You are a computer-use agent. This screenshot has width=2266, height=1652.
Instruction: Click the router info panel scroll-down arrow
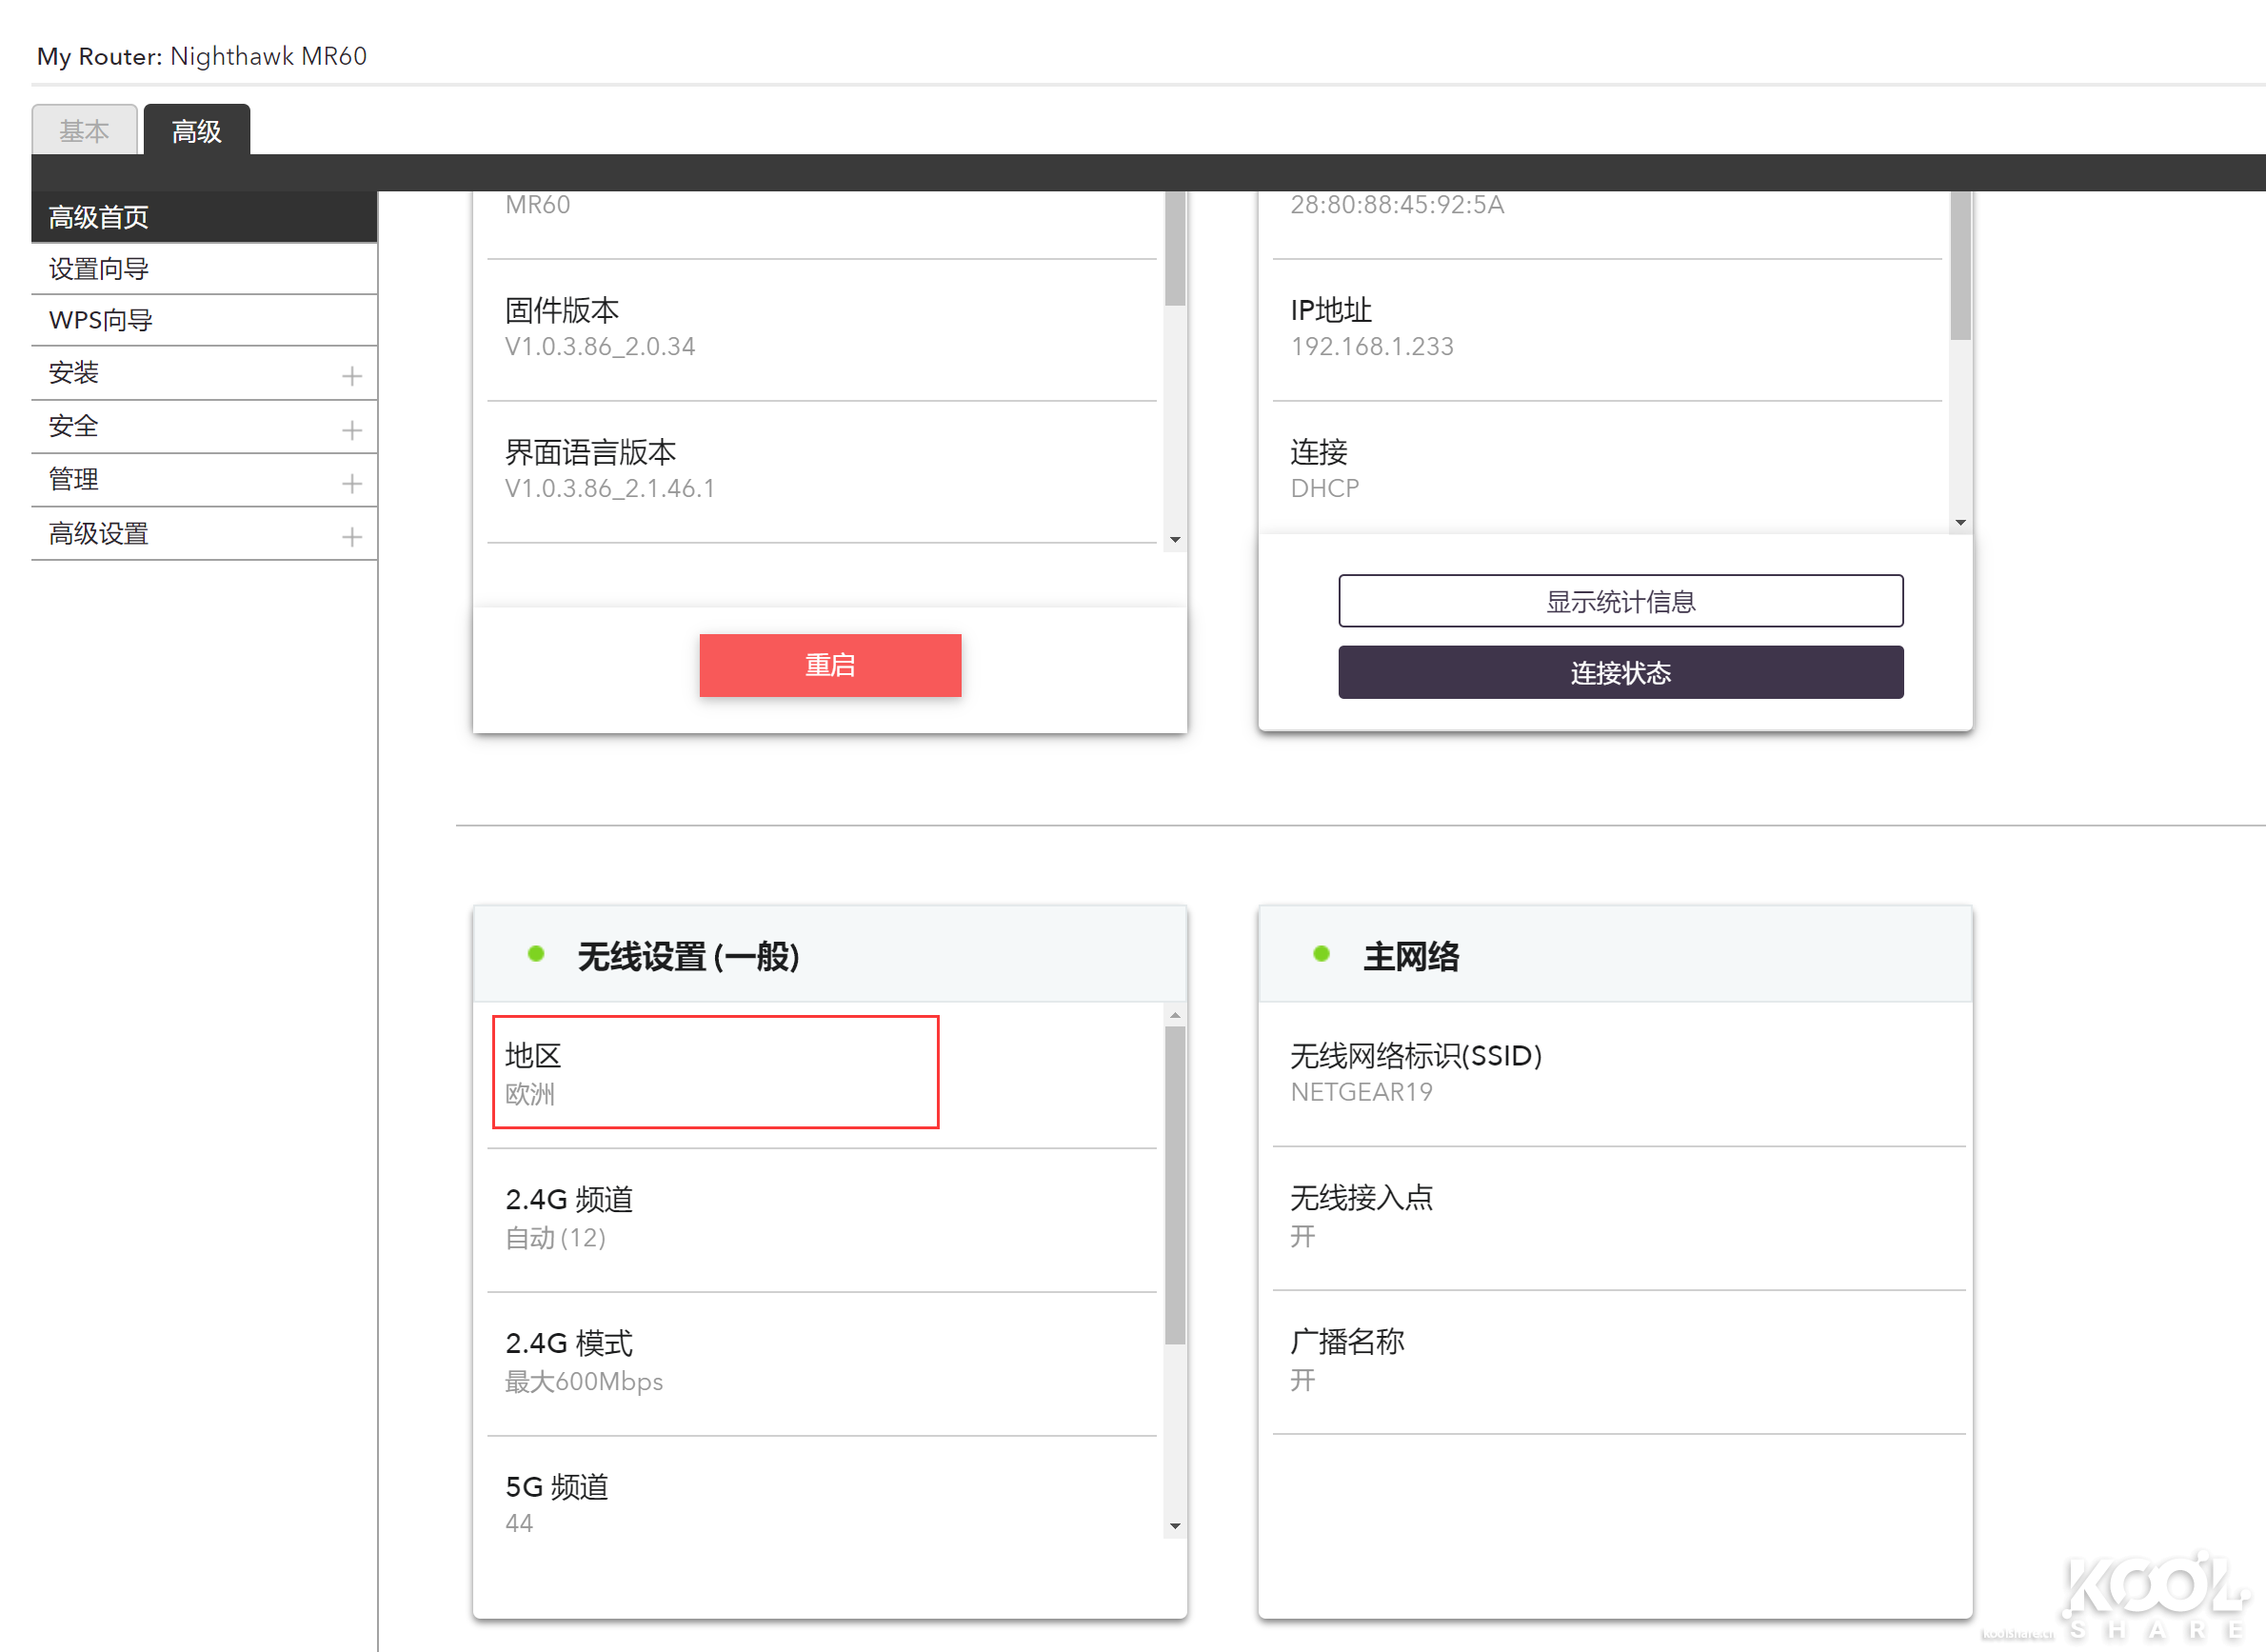[x=1175, y=540]
